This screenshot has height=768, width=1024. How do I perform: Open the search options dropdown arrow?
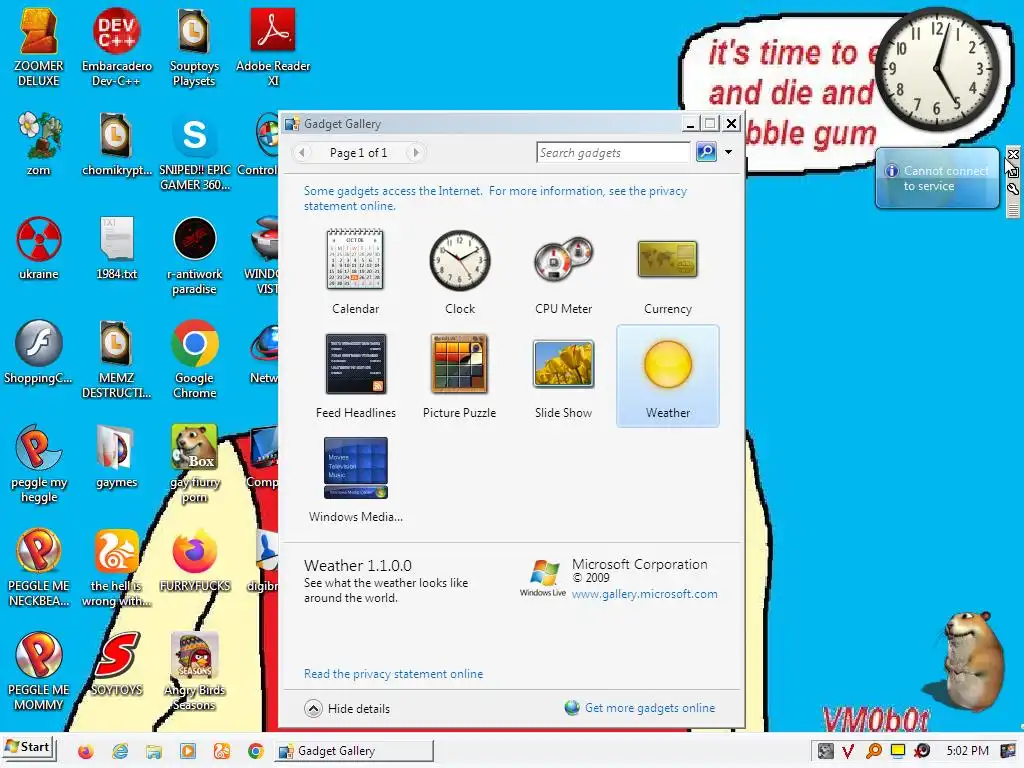coord(728,152)
